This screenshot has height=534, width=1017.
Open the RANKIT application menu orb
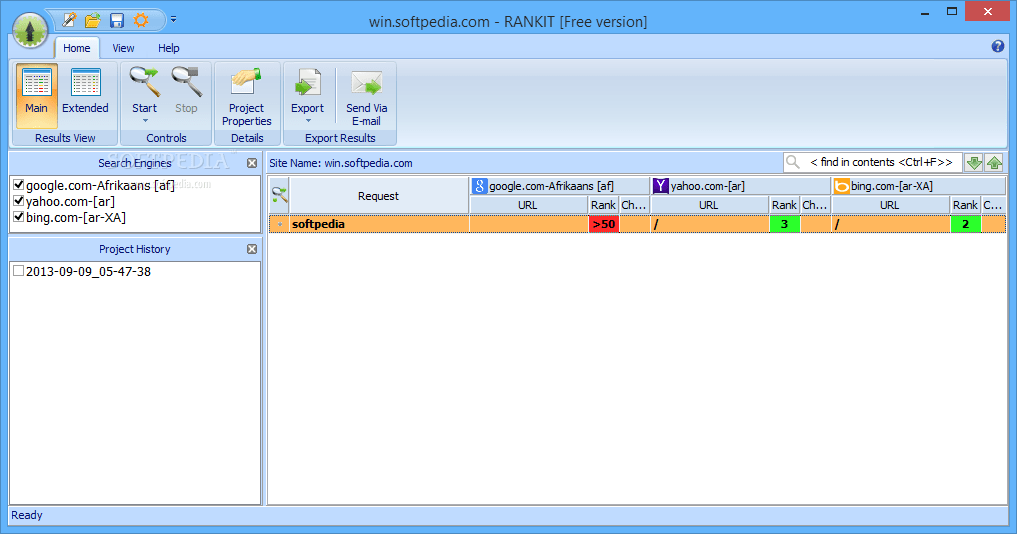30,30
